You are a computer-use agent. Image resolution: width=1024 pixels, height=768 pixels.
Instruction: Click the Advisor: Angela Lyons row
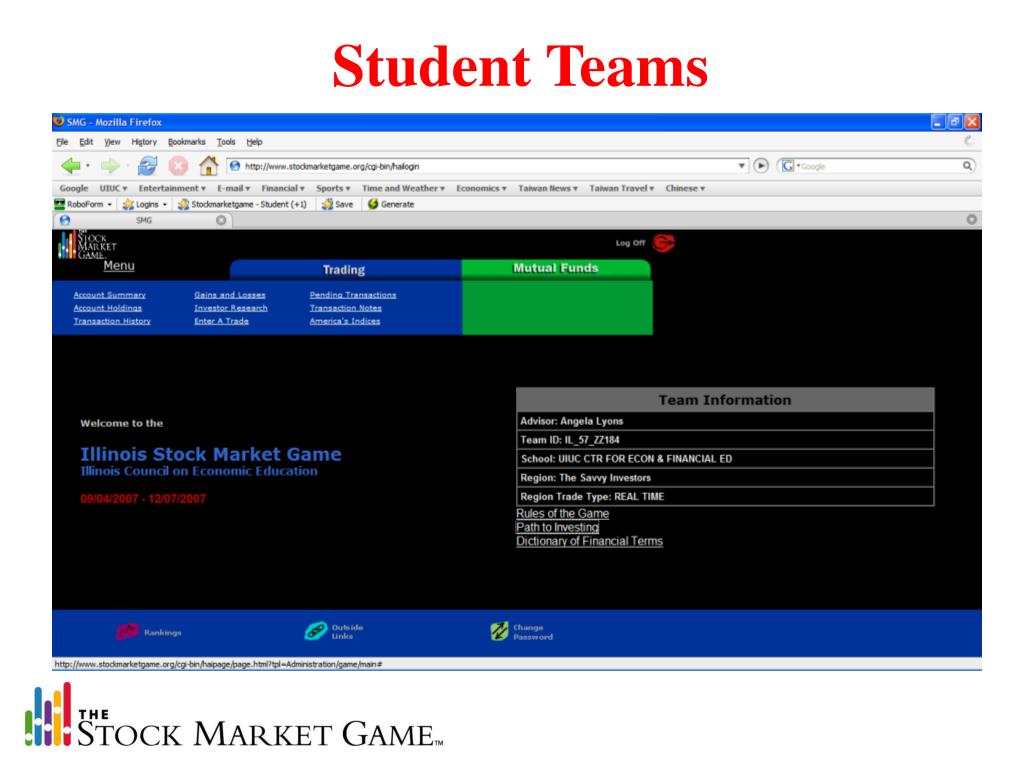pyautogui.click(x=725, y=421)
